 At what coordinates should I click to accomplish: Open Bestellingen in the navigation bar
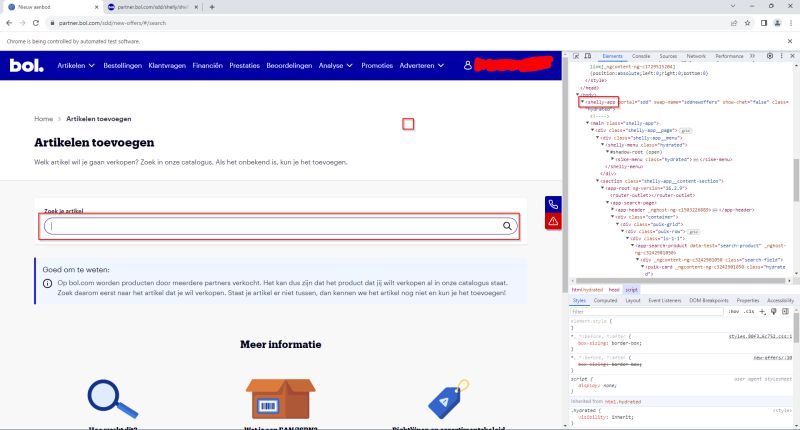(x=122, y=65)
